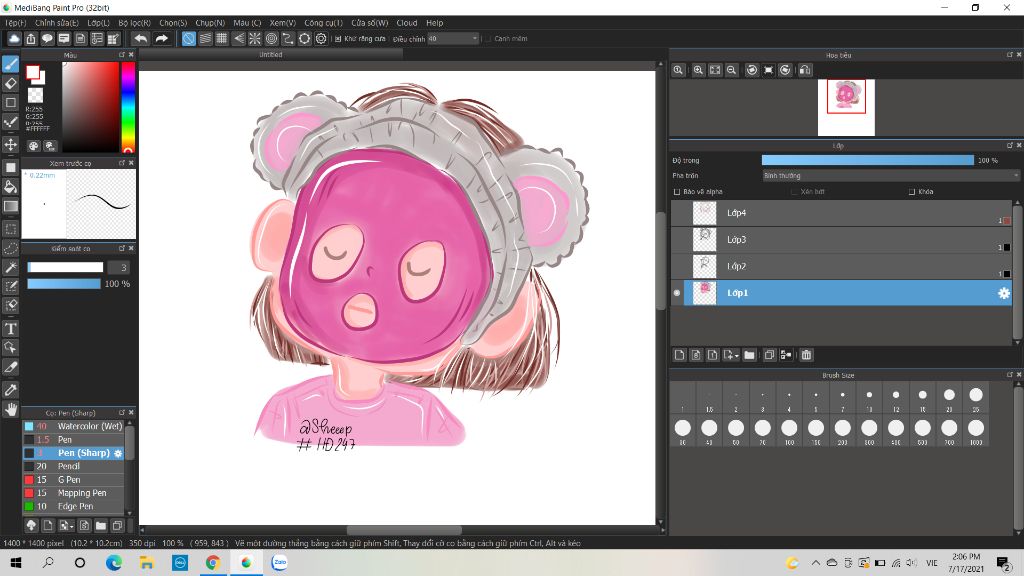Add a layer folder in the Layer panel

[x=749, y=355]
